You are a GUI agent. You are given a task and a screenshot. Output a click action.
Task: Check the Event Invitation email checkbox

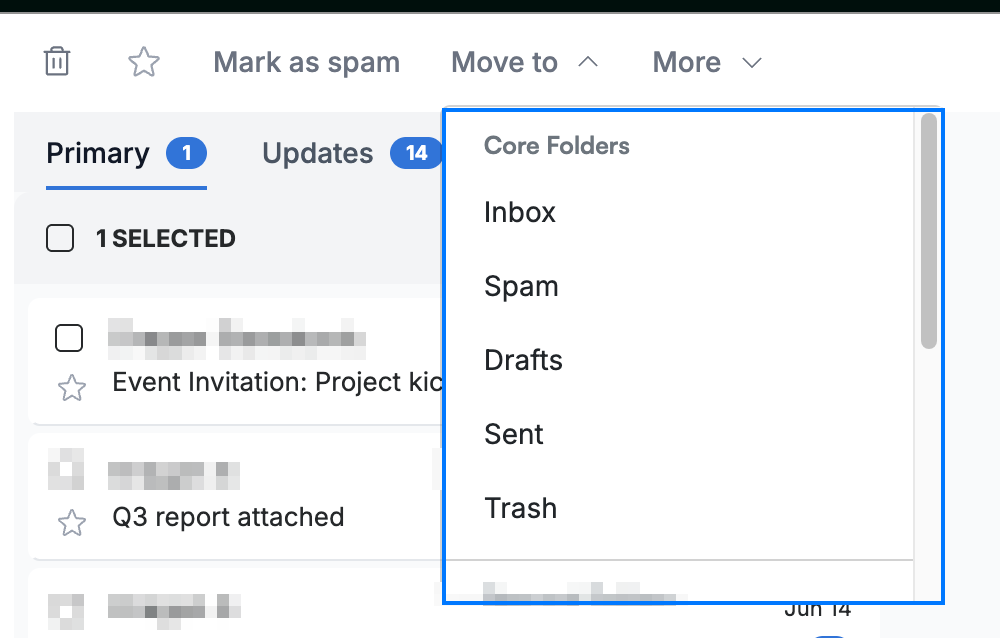point(69,338)
